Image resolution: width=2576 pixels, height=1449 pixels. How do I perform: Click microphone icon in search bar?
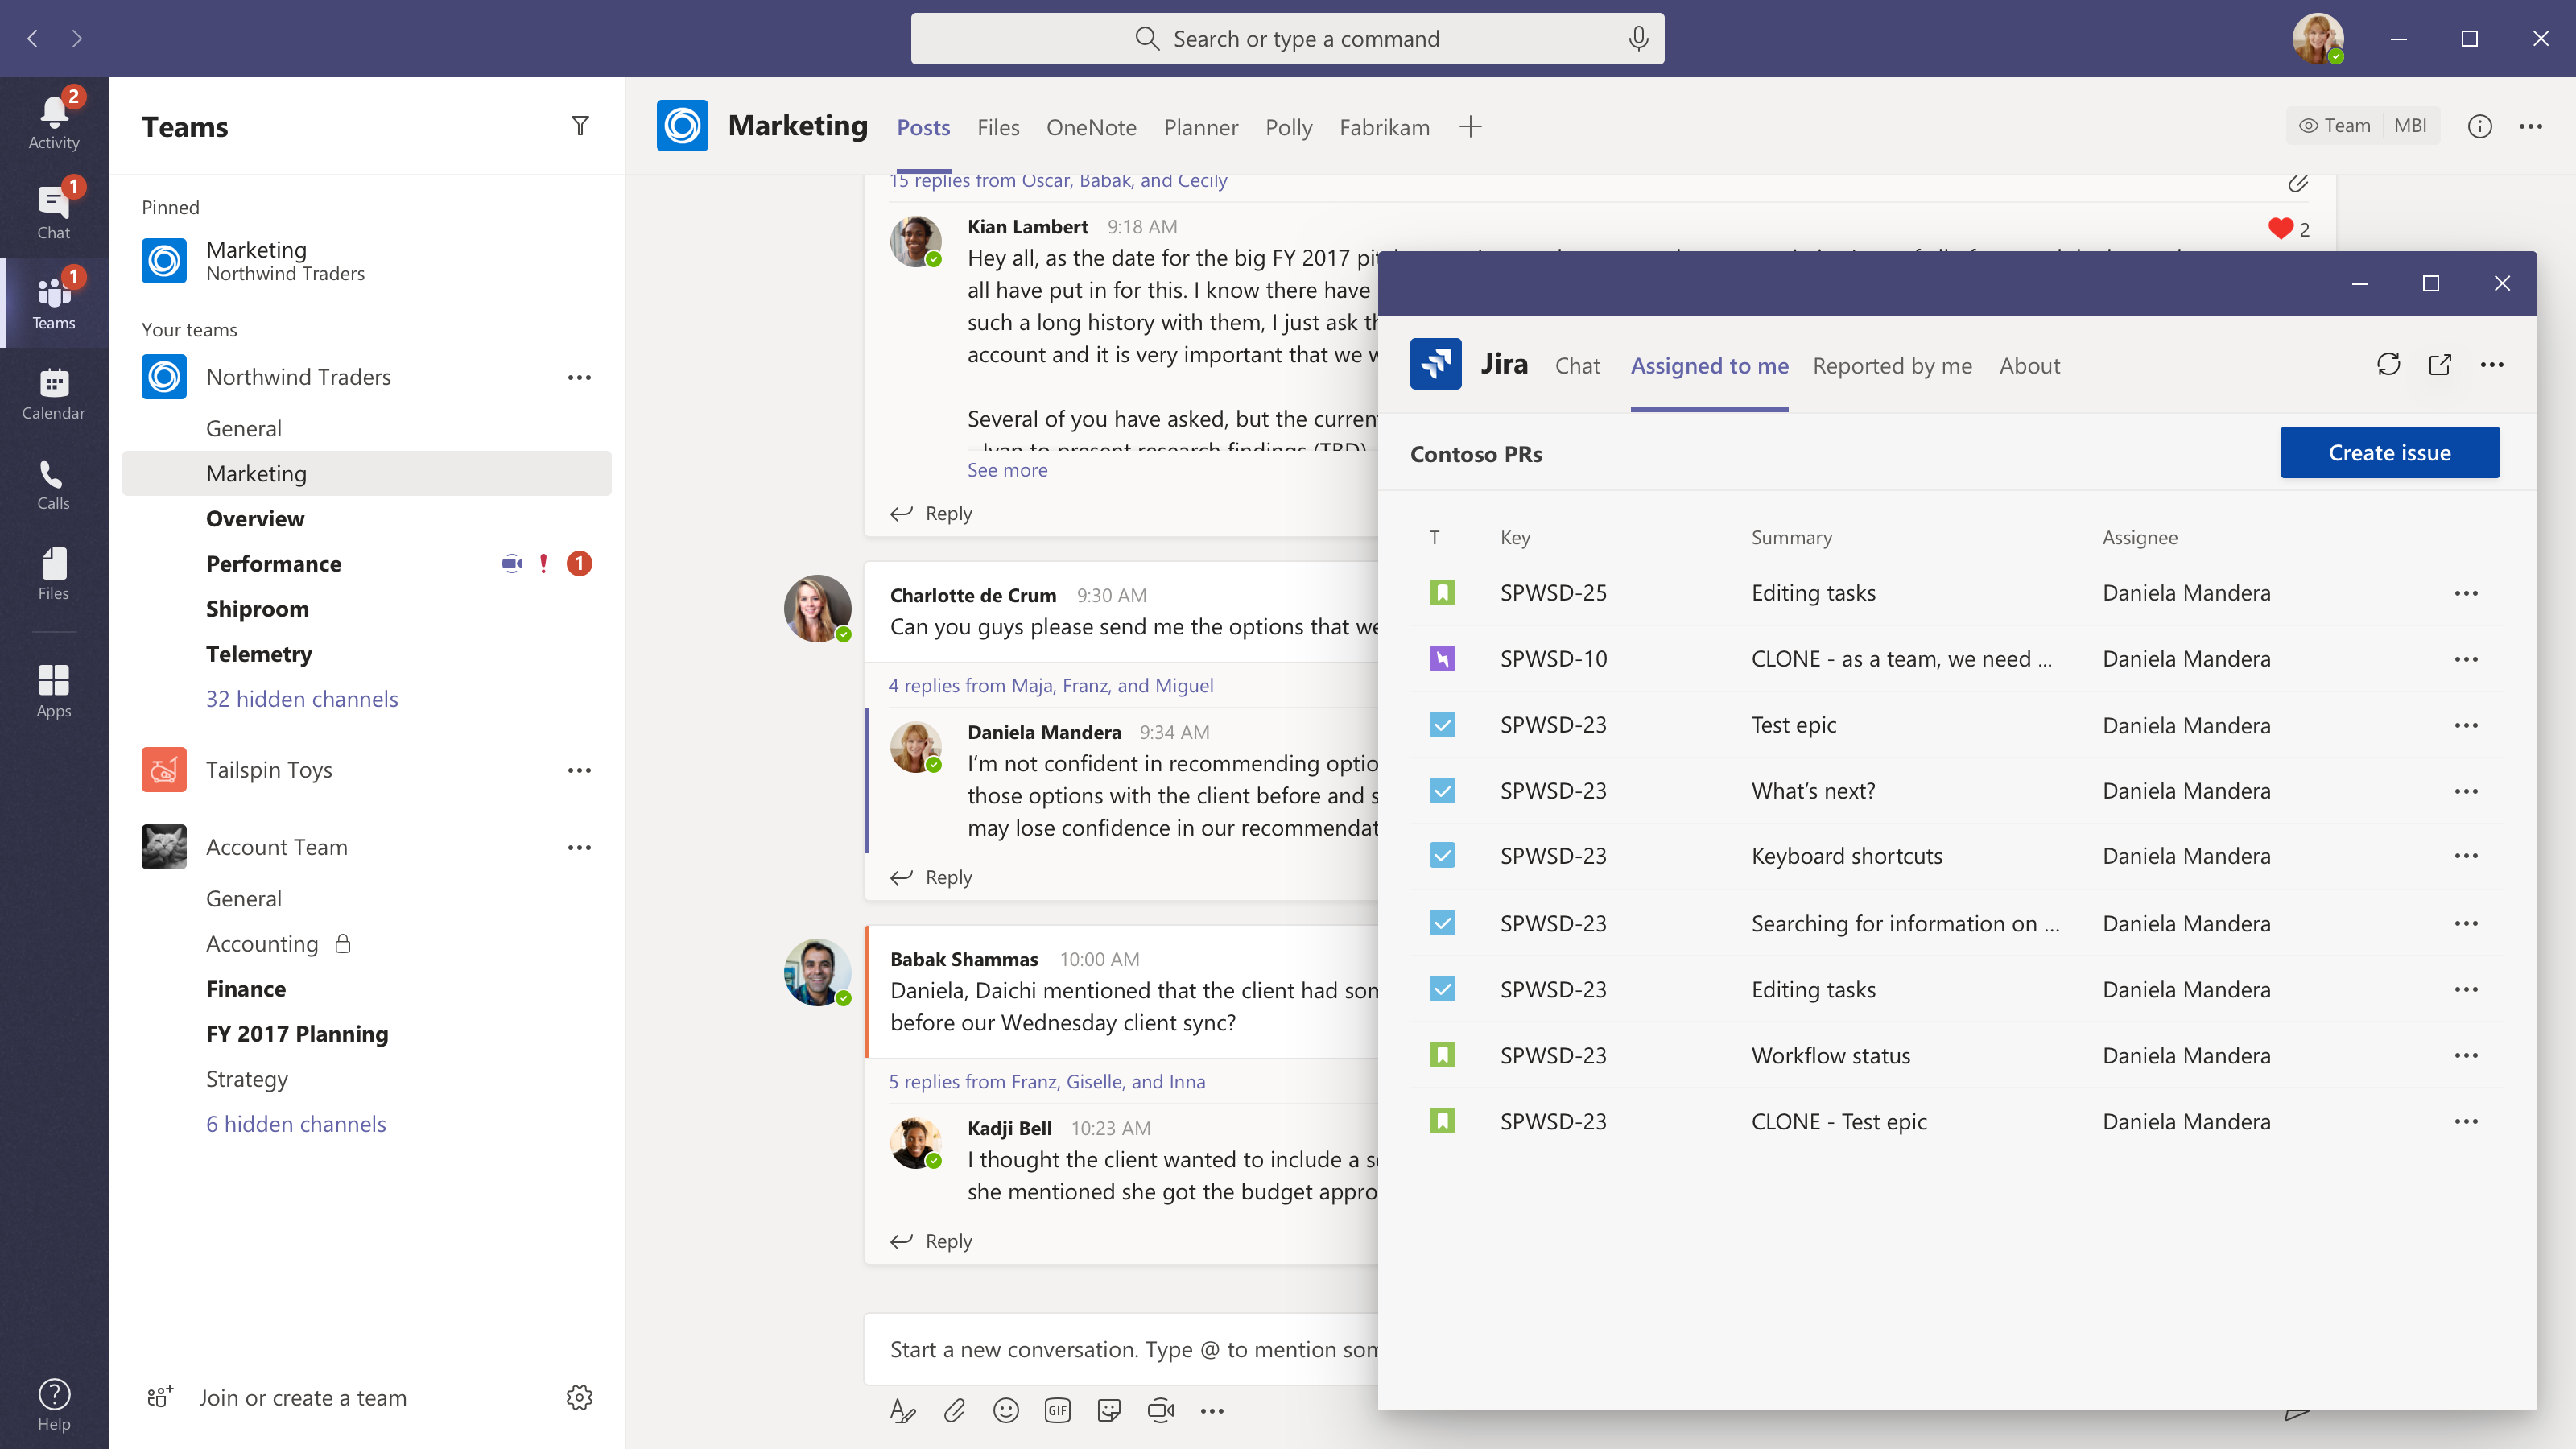coord(1638,39)
